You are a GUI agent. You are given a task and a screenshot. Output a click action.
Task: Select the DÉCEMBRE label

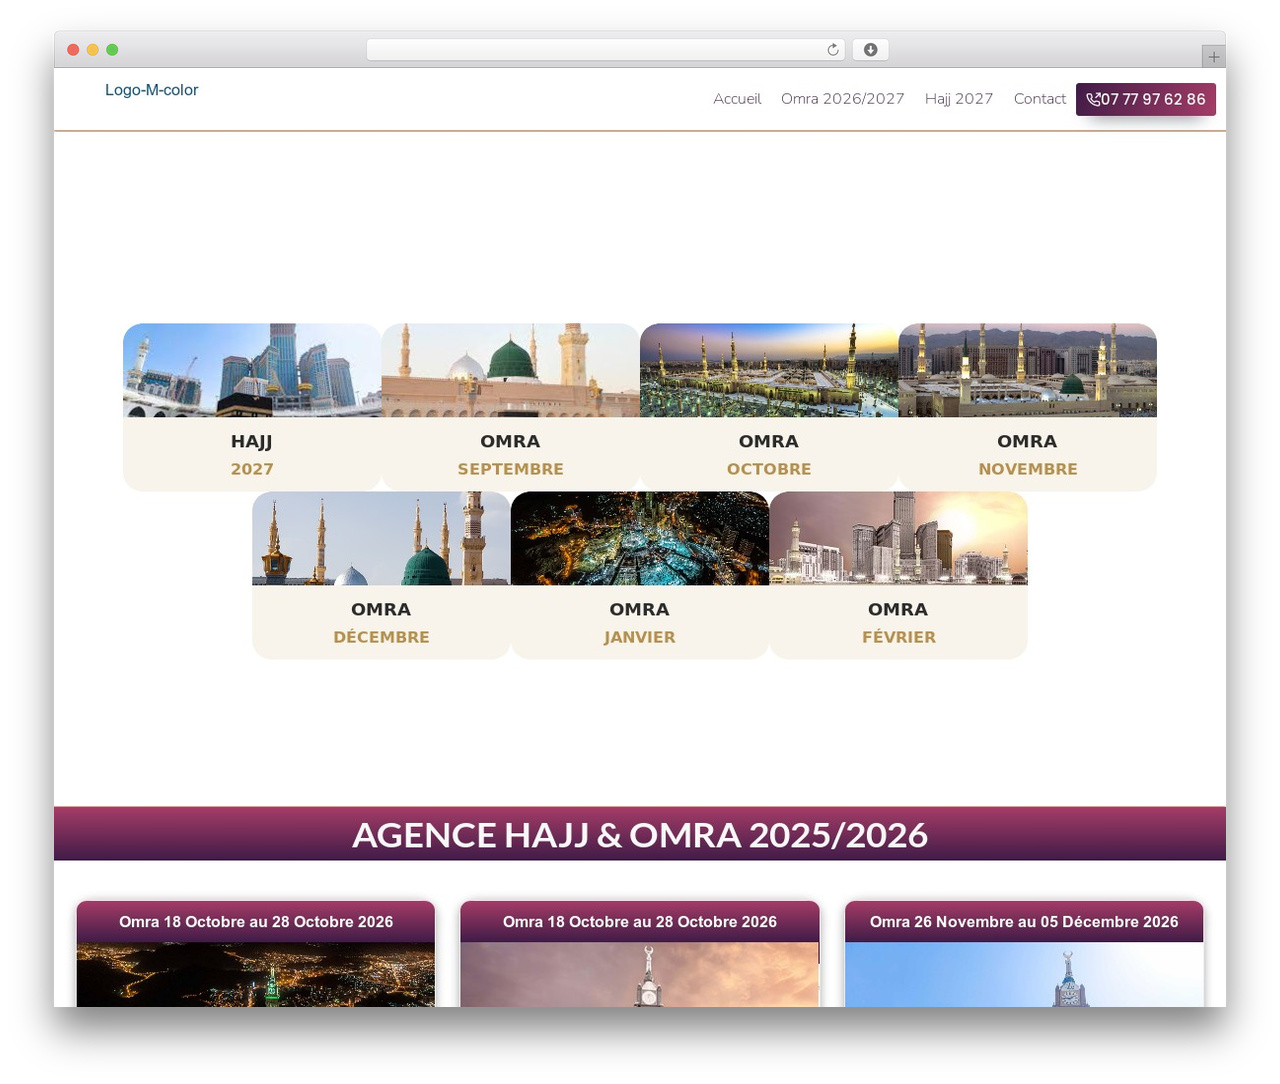[x=381, y=637]
